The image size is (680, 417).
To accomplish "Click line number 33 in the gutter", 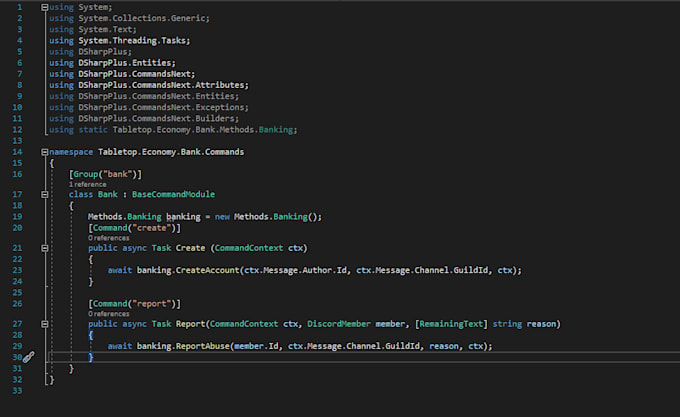I will pyautogui.click(x=20, y=390).
